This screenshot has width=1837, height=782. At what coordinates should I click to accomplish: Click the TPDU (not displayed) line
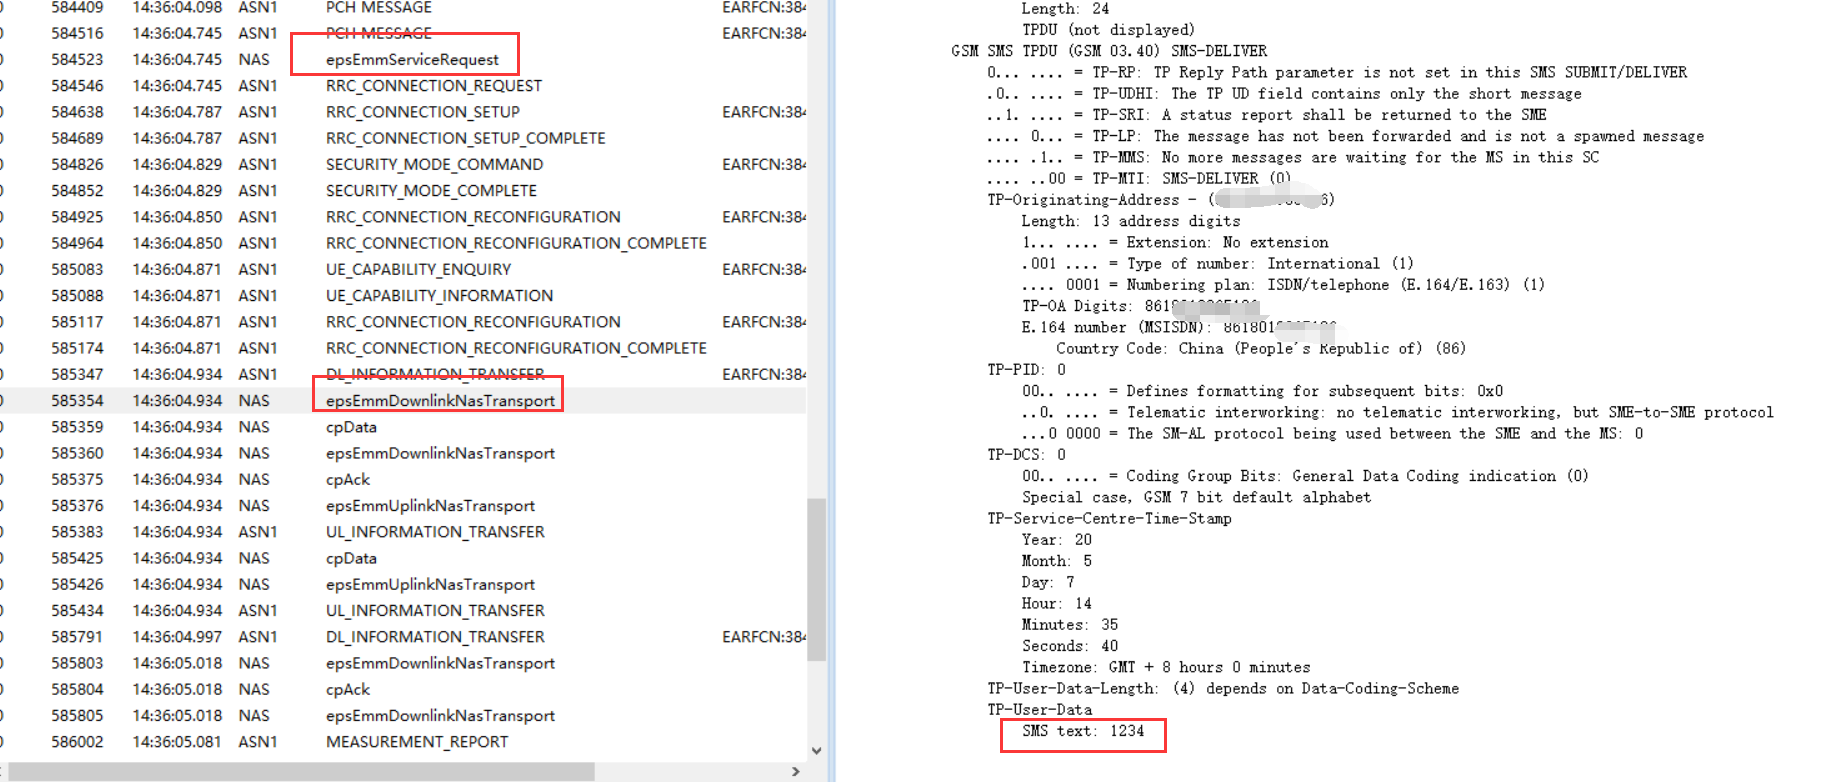click(x=1108, y=30)
